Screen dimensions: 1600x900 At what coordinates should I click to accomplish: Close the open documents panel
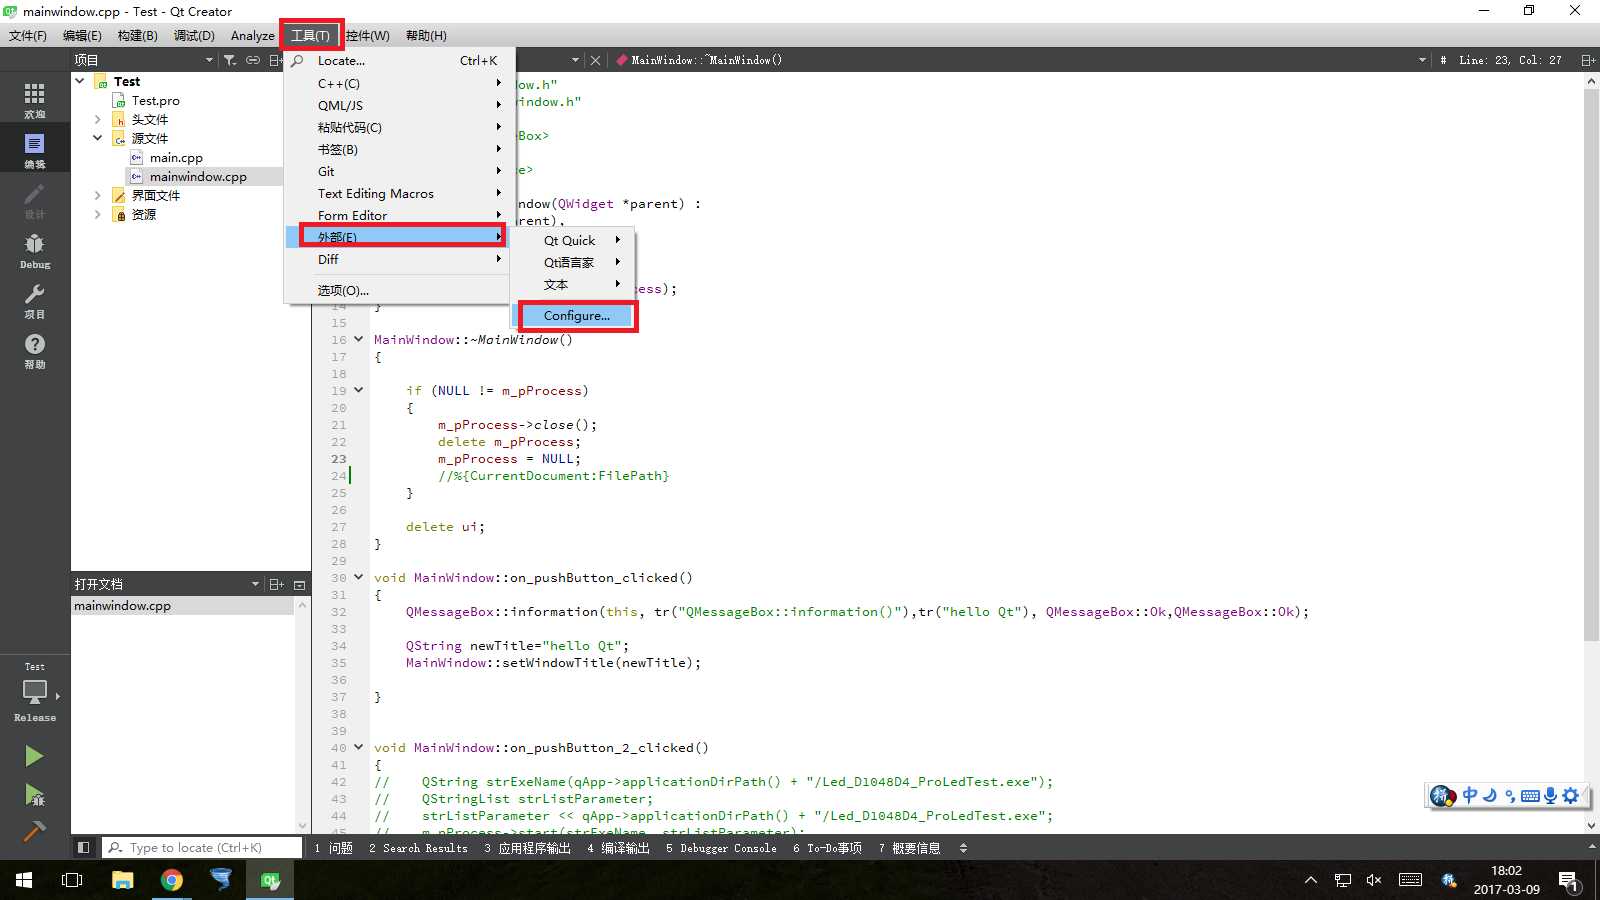click(x=299, y=584)
